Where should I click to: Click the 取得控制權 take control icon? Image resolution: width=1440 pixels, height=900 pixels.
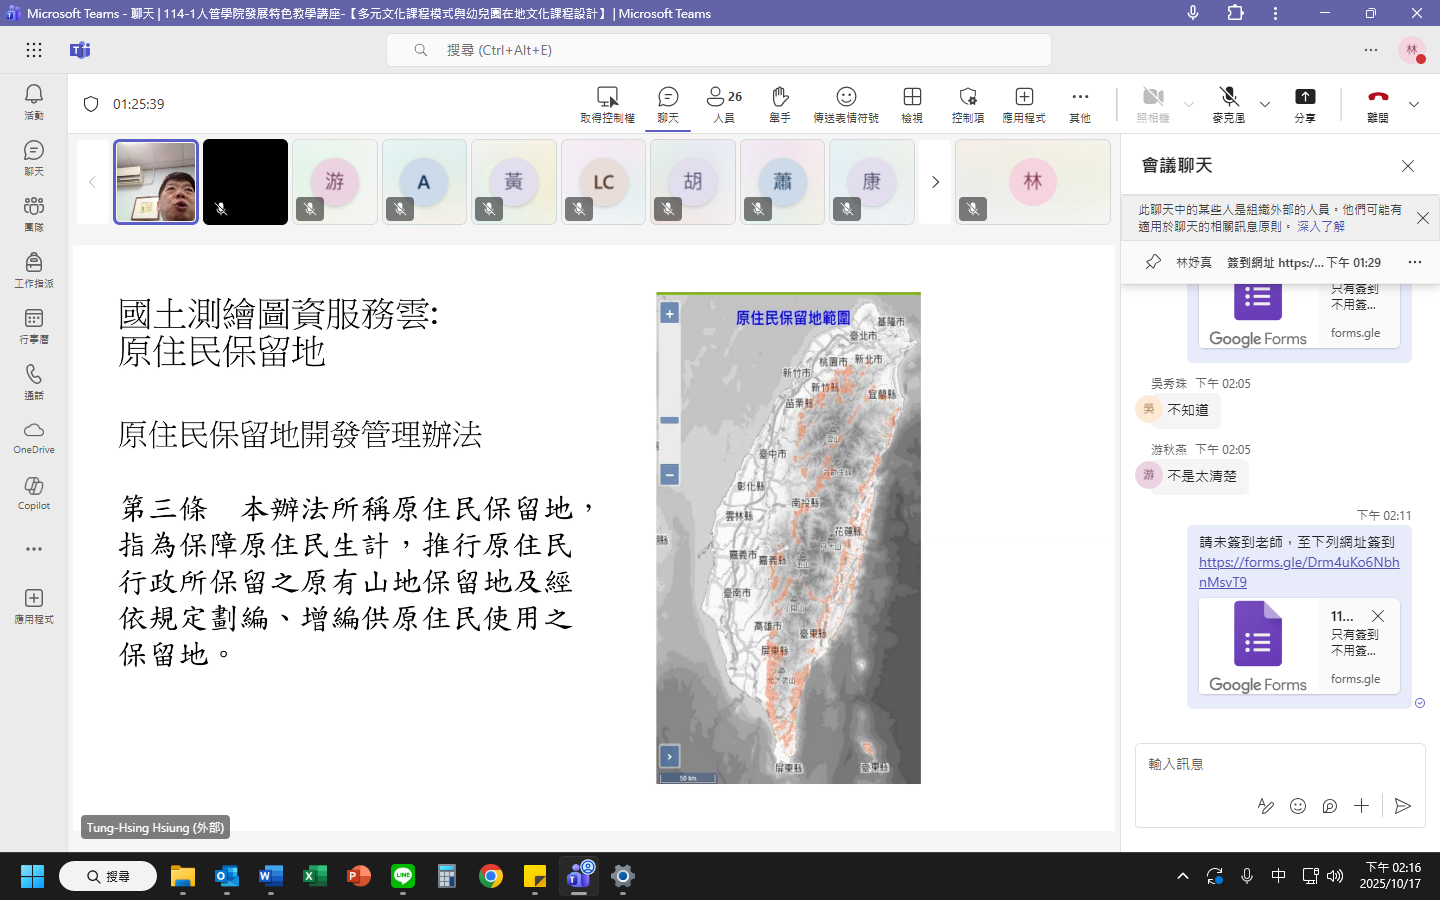607,103
